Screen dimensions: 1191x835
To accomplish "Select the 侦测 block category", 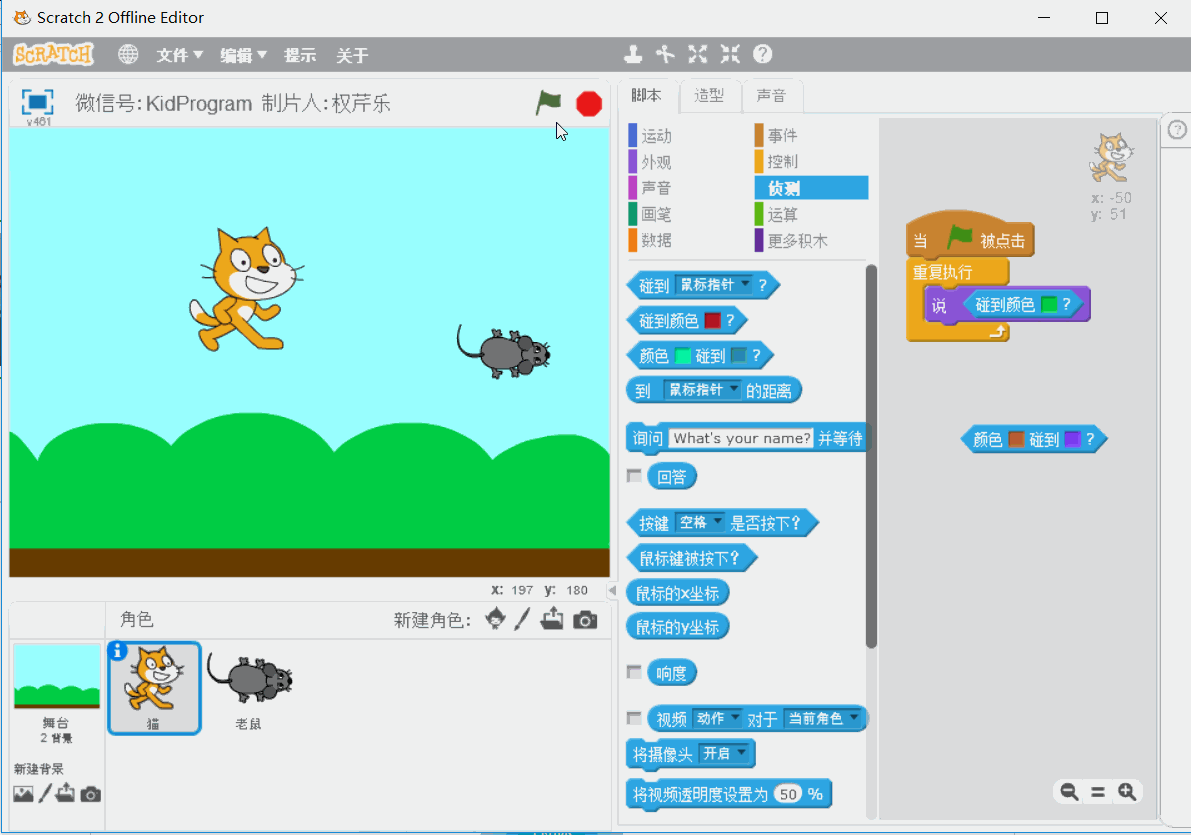I will point(811,188).
